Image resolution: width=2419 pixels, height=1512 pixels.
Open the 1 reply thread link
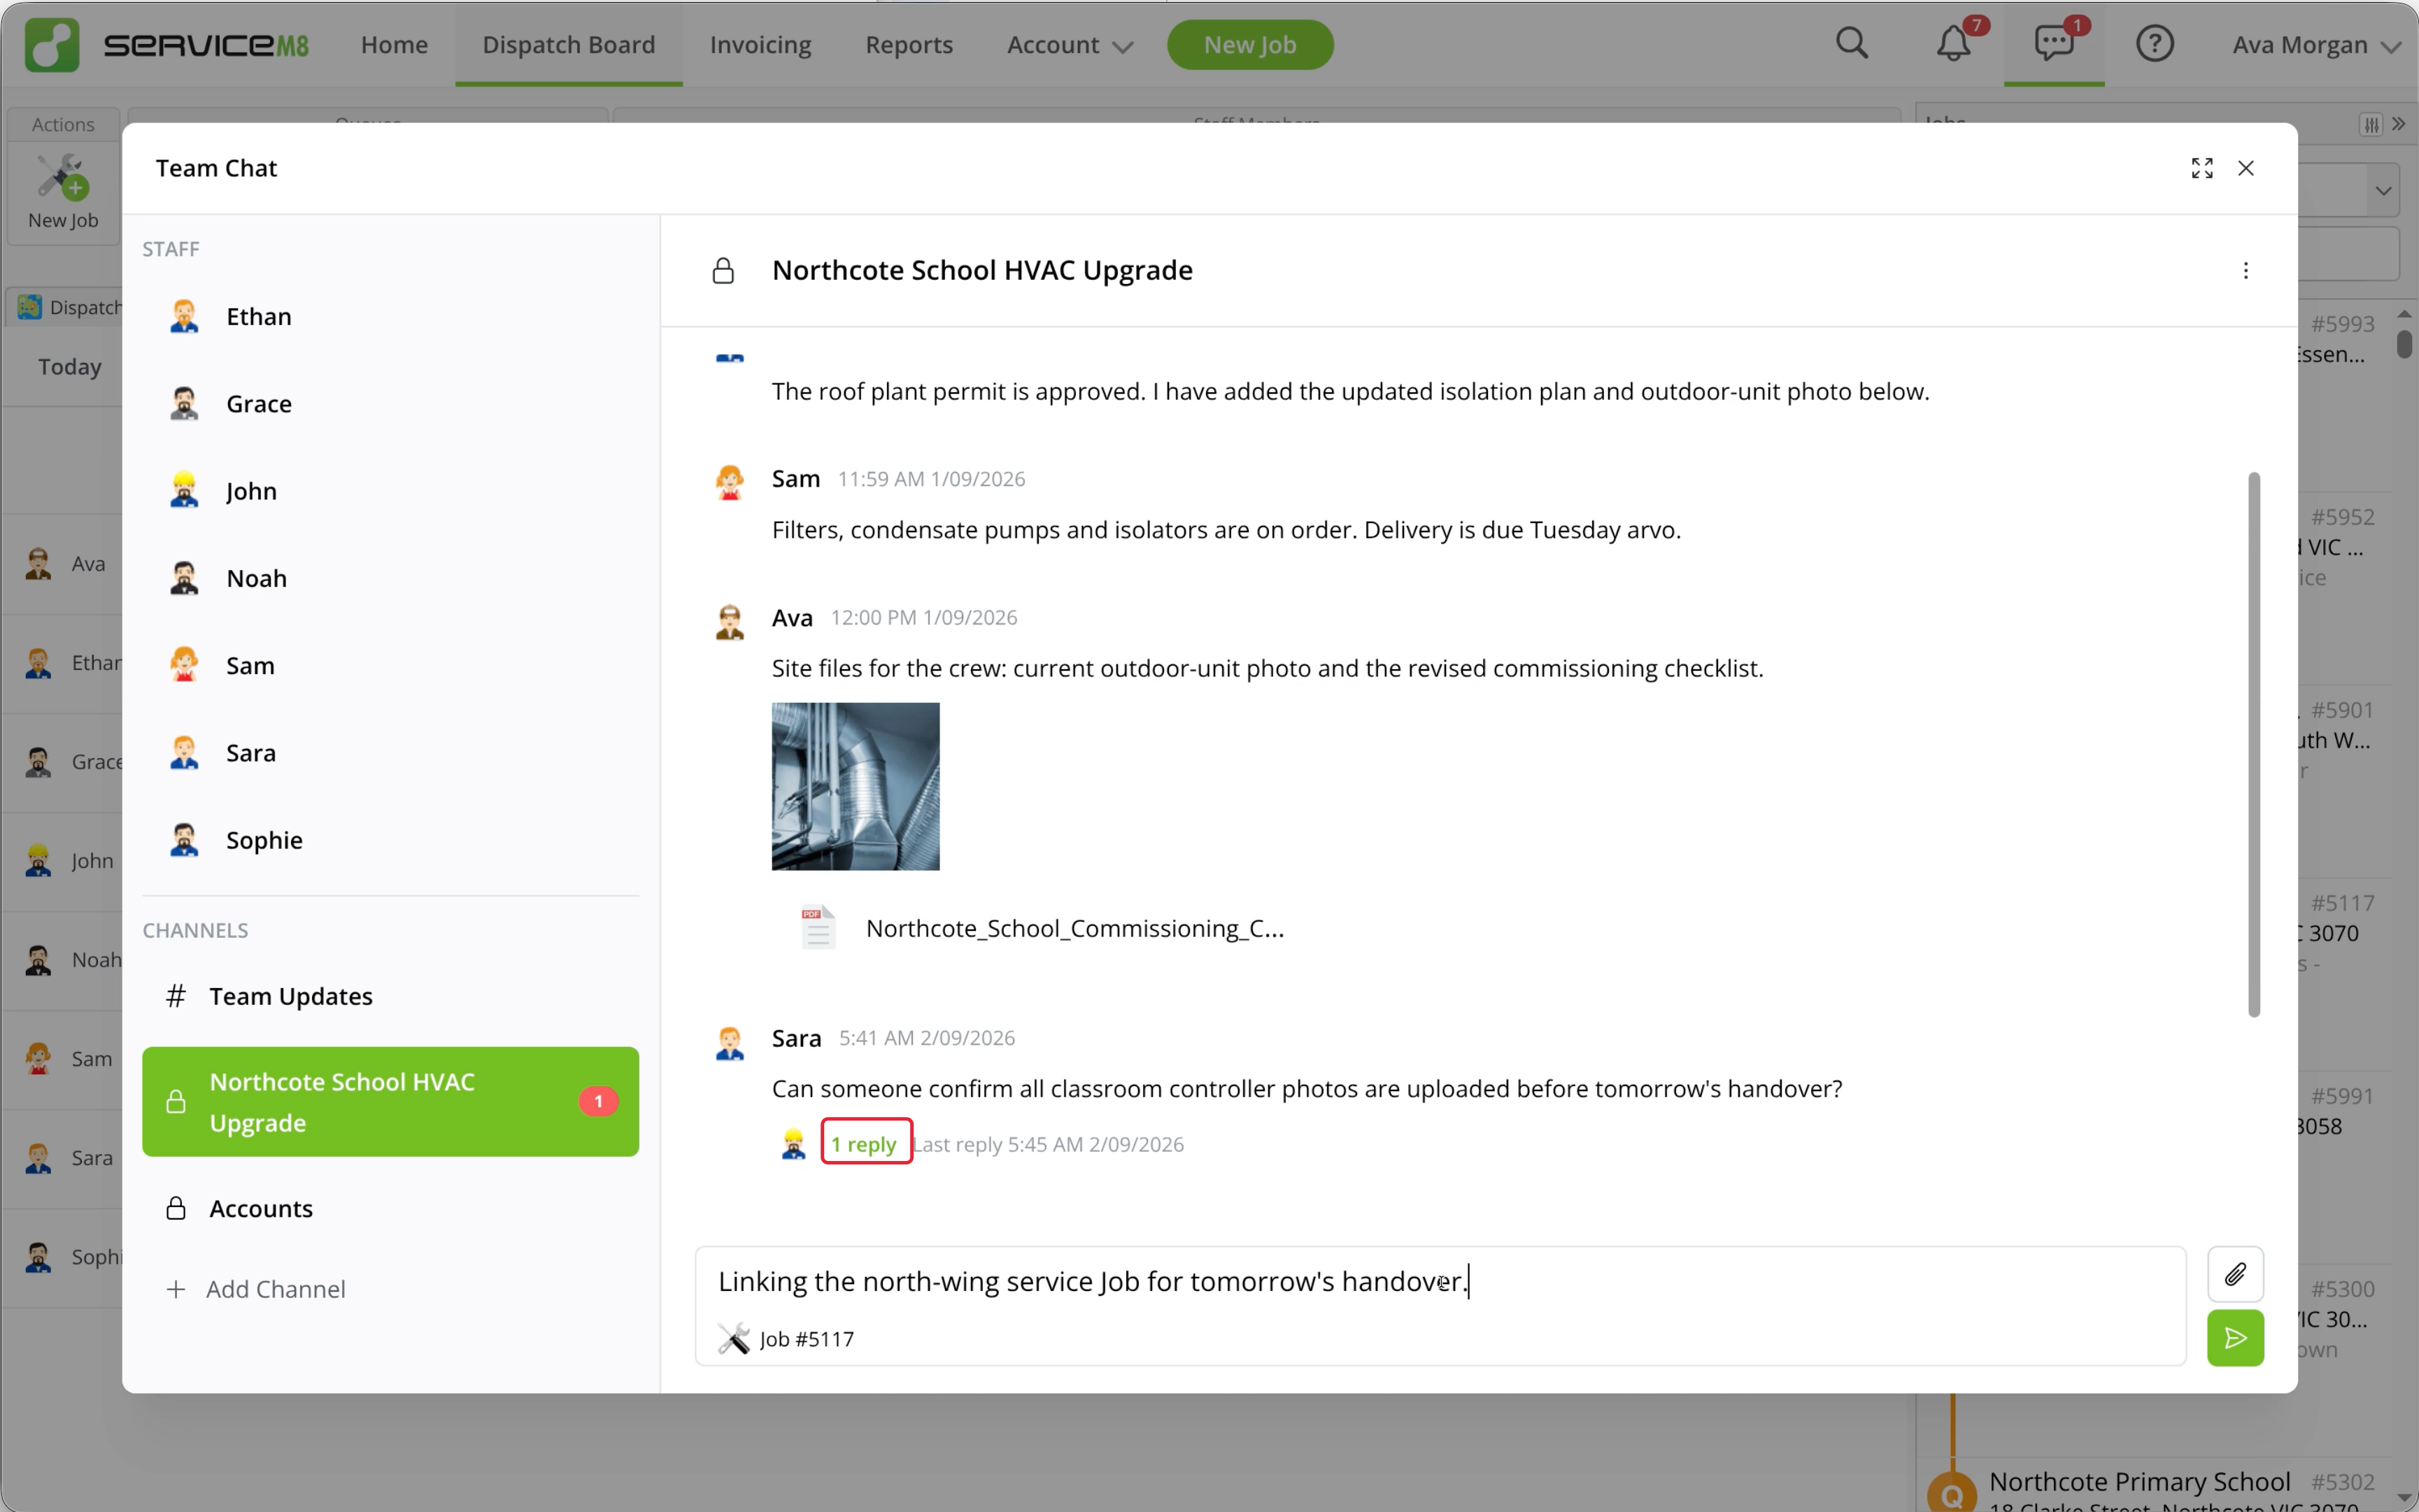(x=864, y=1144)
